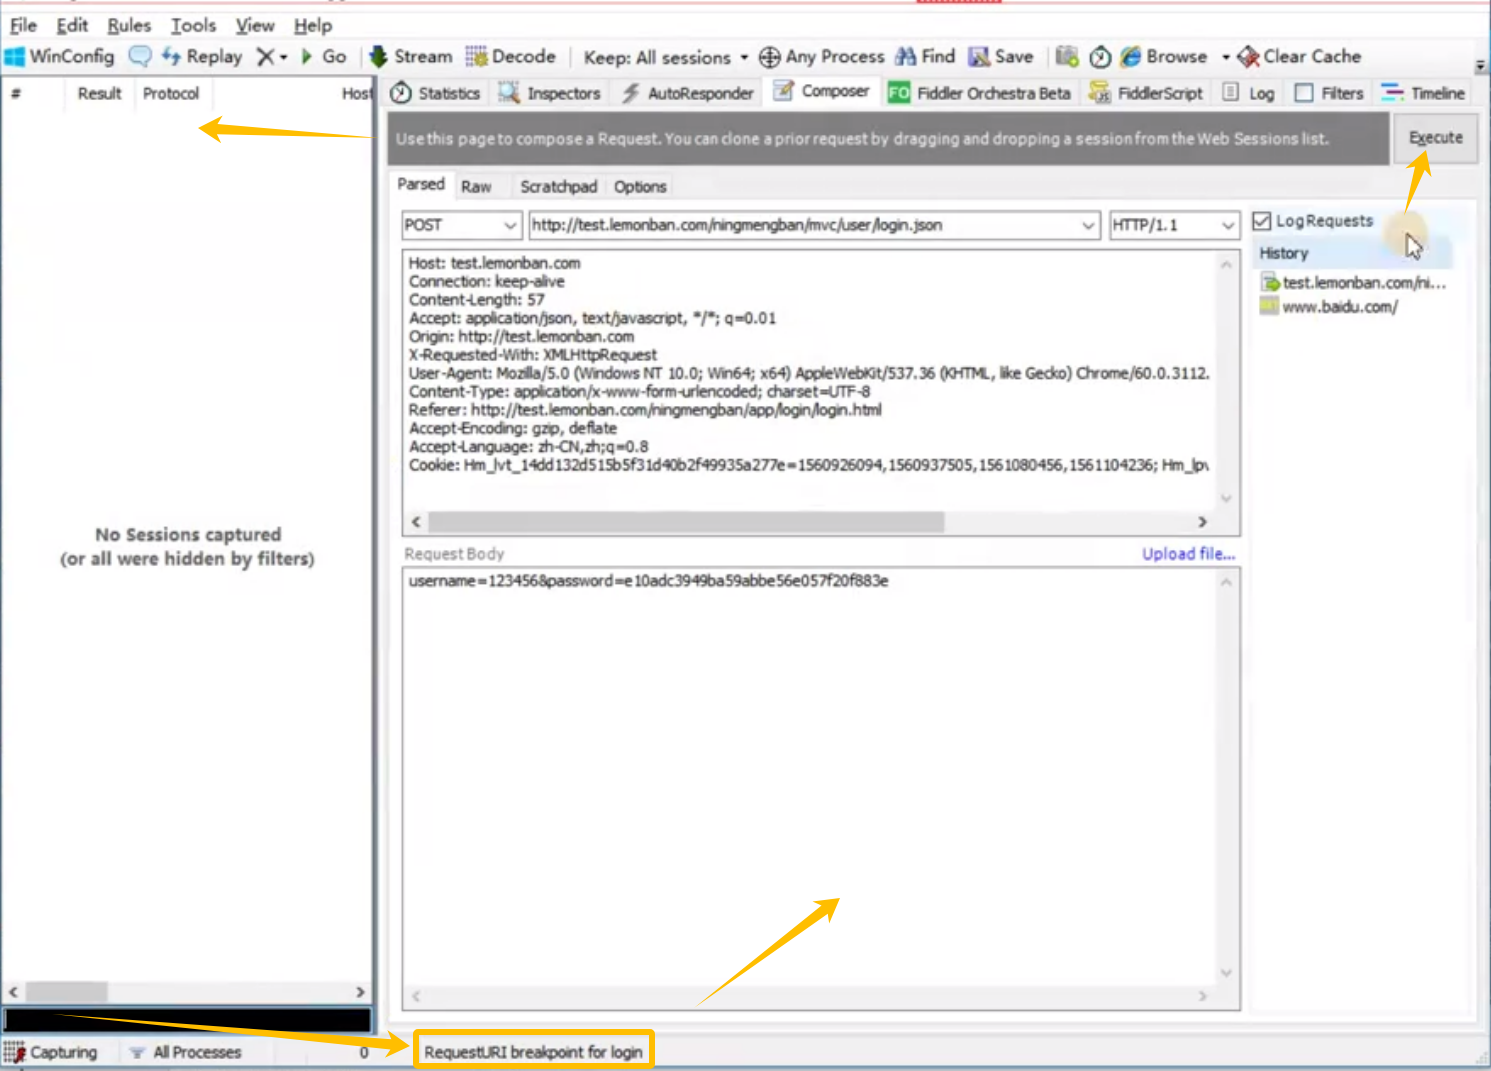The image size is (1491, 1071).
Task: Open the Help menu
Action: pos(313,25)
